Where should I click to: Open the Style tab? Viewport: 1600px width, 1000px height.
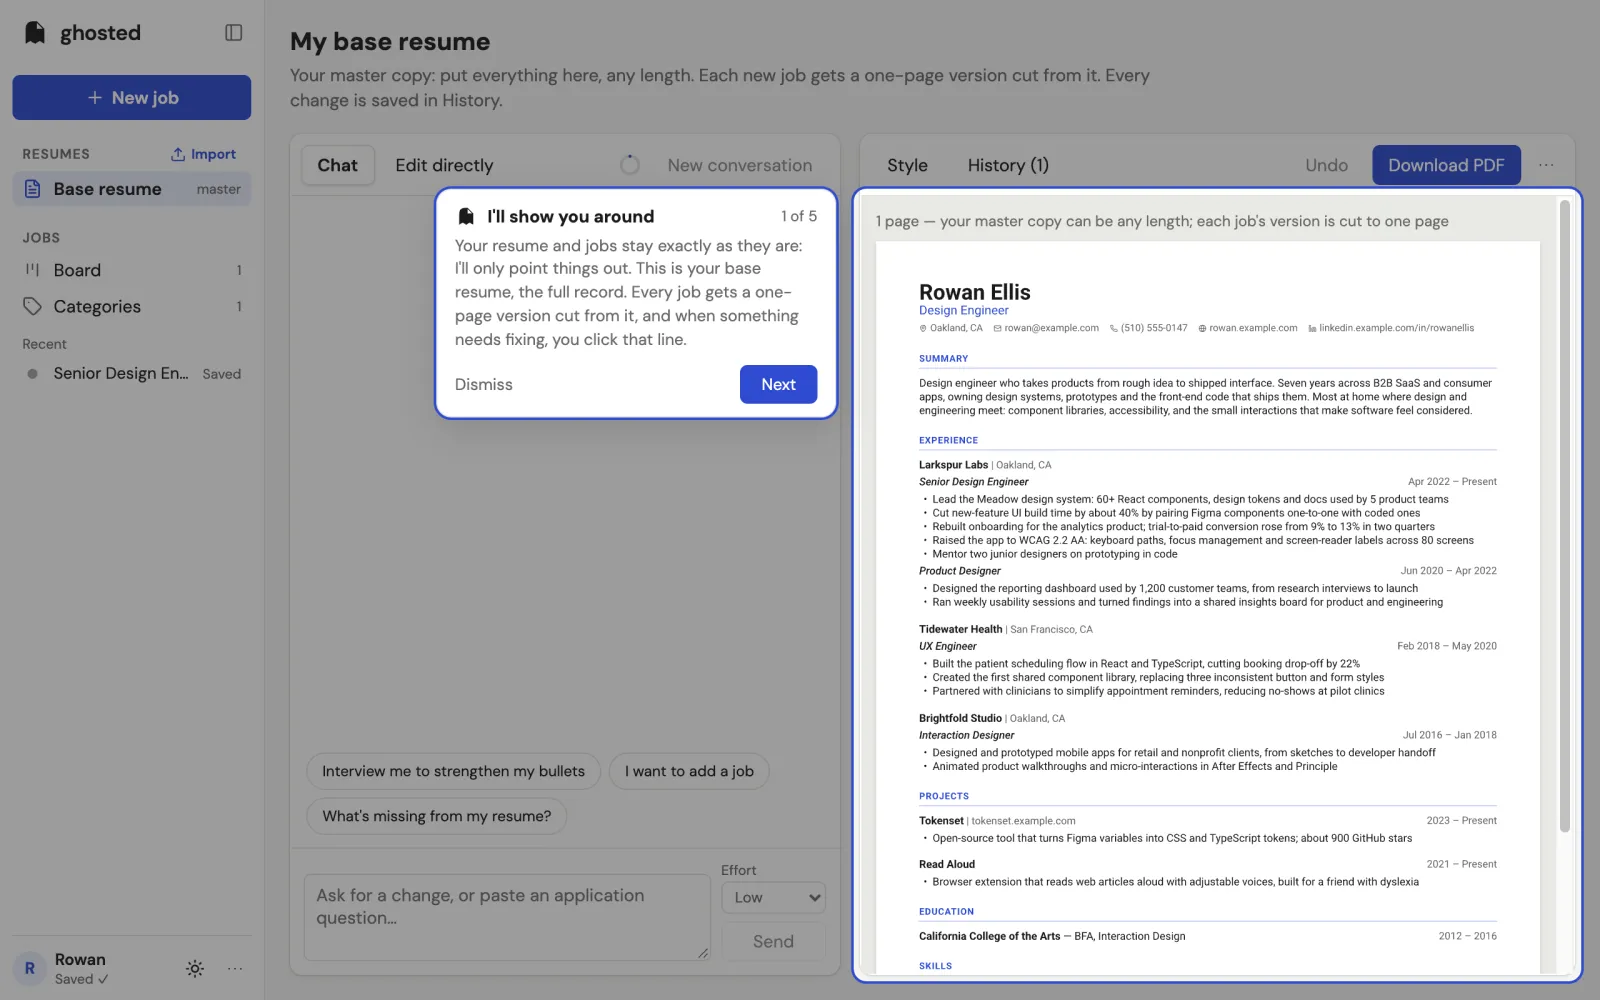[x=907, y=165]
